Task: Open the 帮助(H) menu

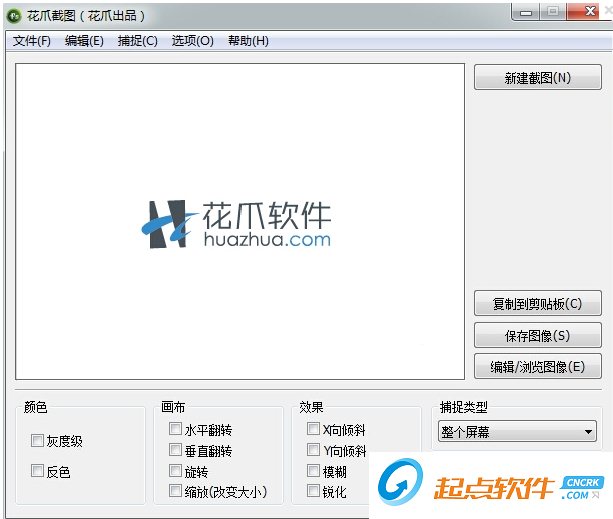Action: (248, 41)
